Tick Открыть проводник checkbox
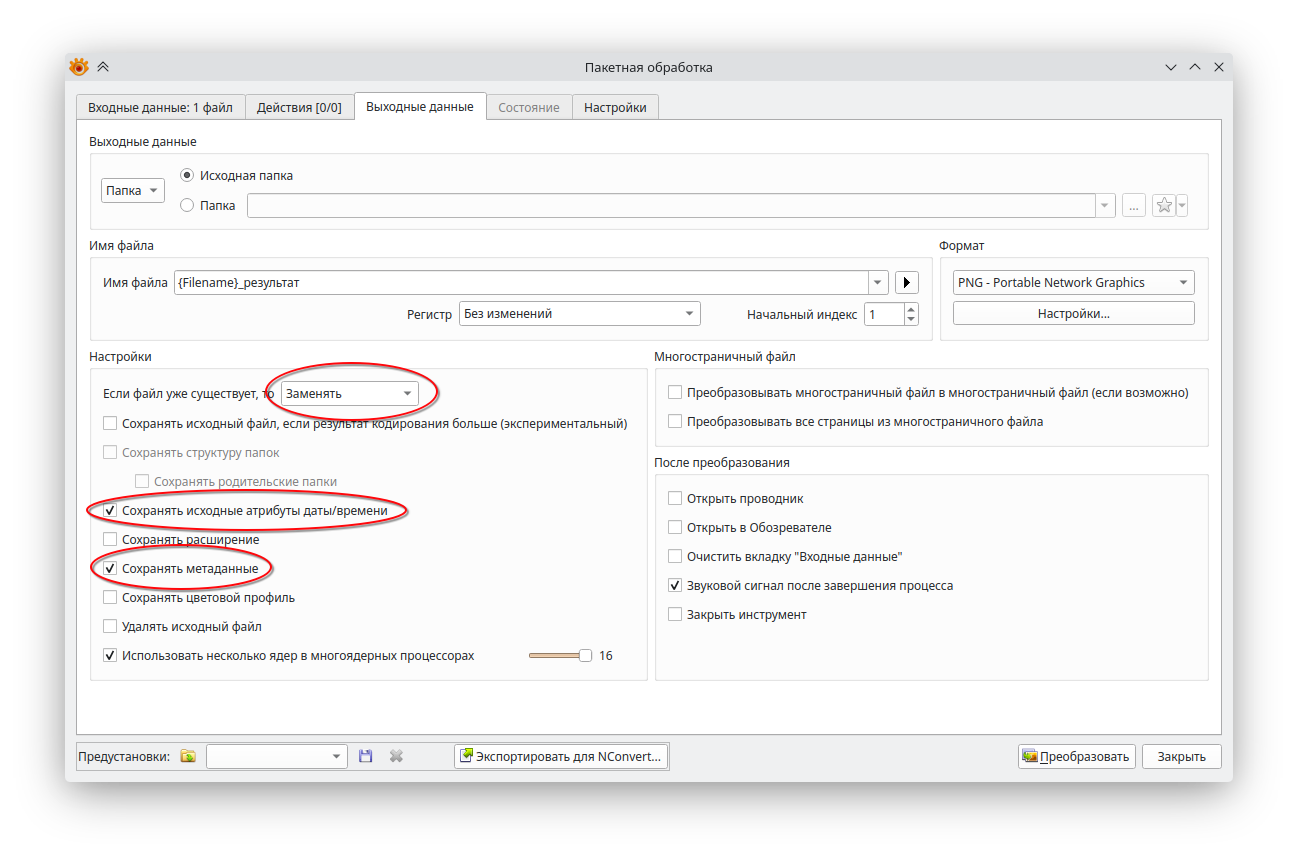The height and width of the screenshot is (859, 1298). [675, 499]
